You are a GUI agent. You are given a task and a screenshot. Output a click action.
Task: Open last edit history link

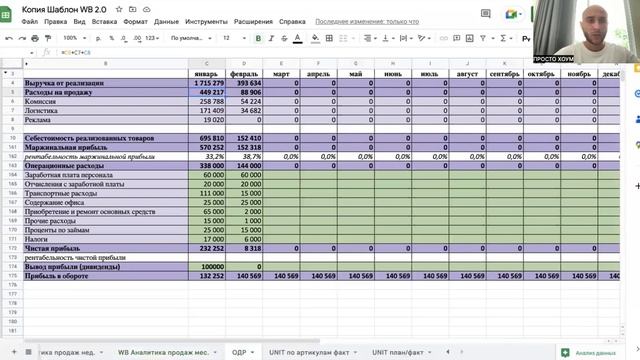click(367, 22)
